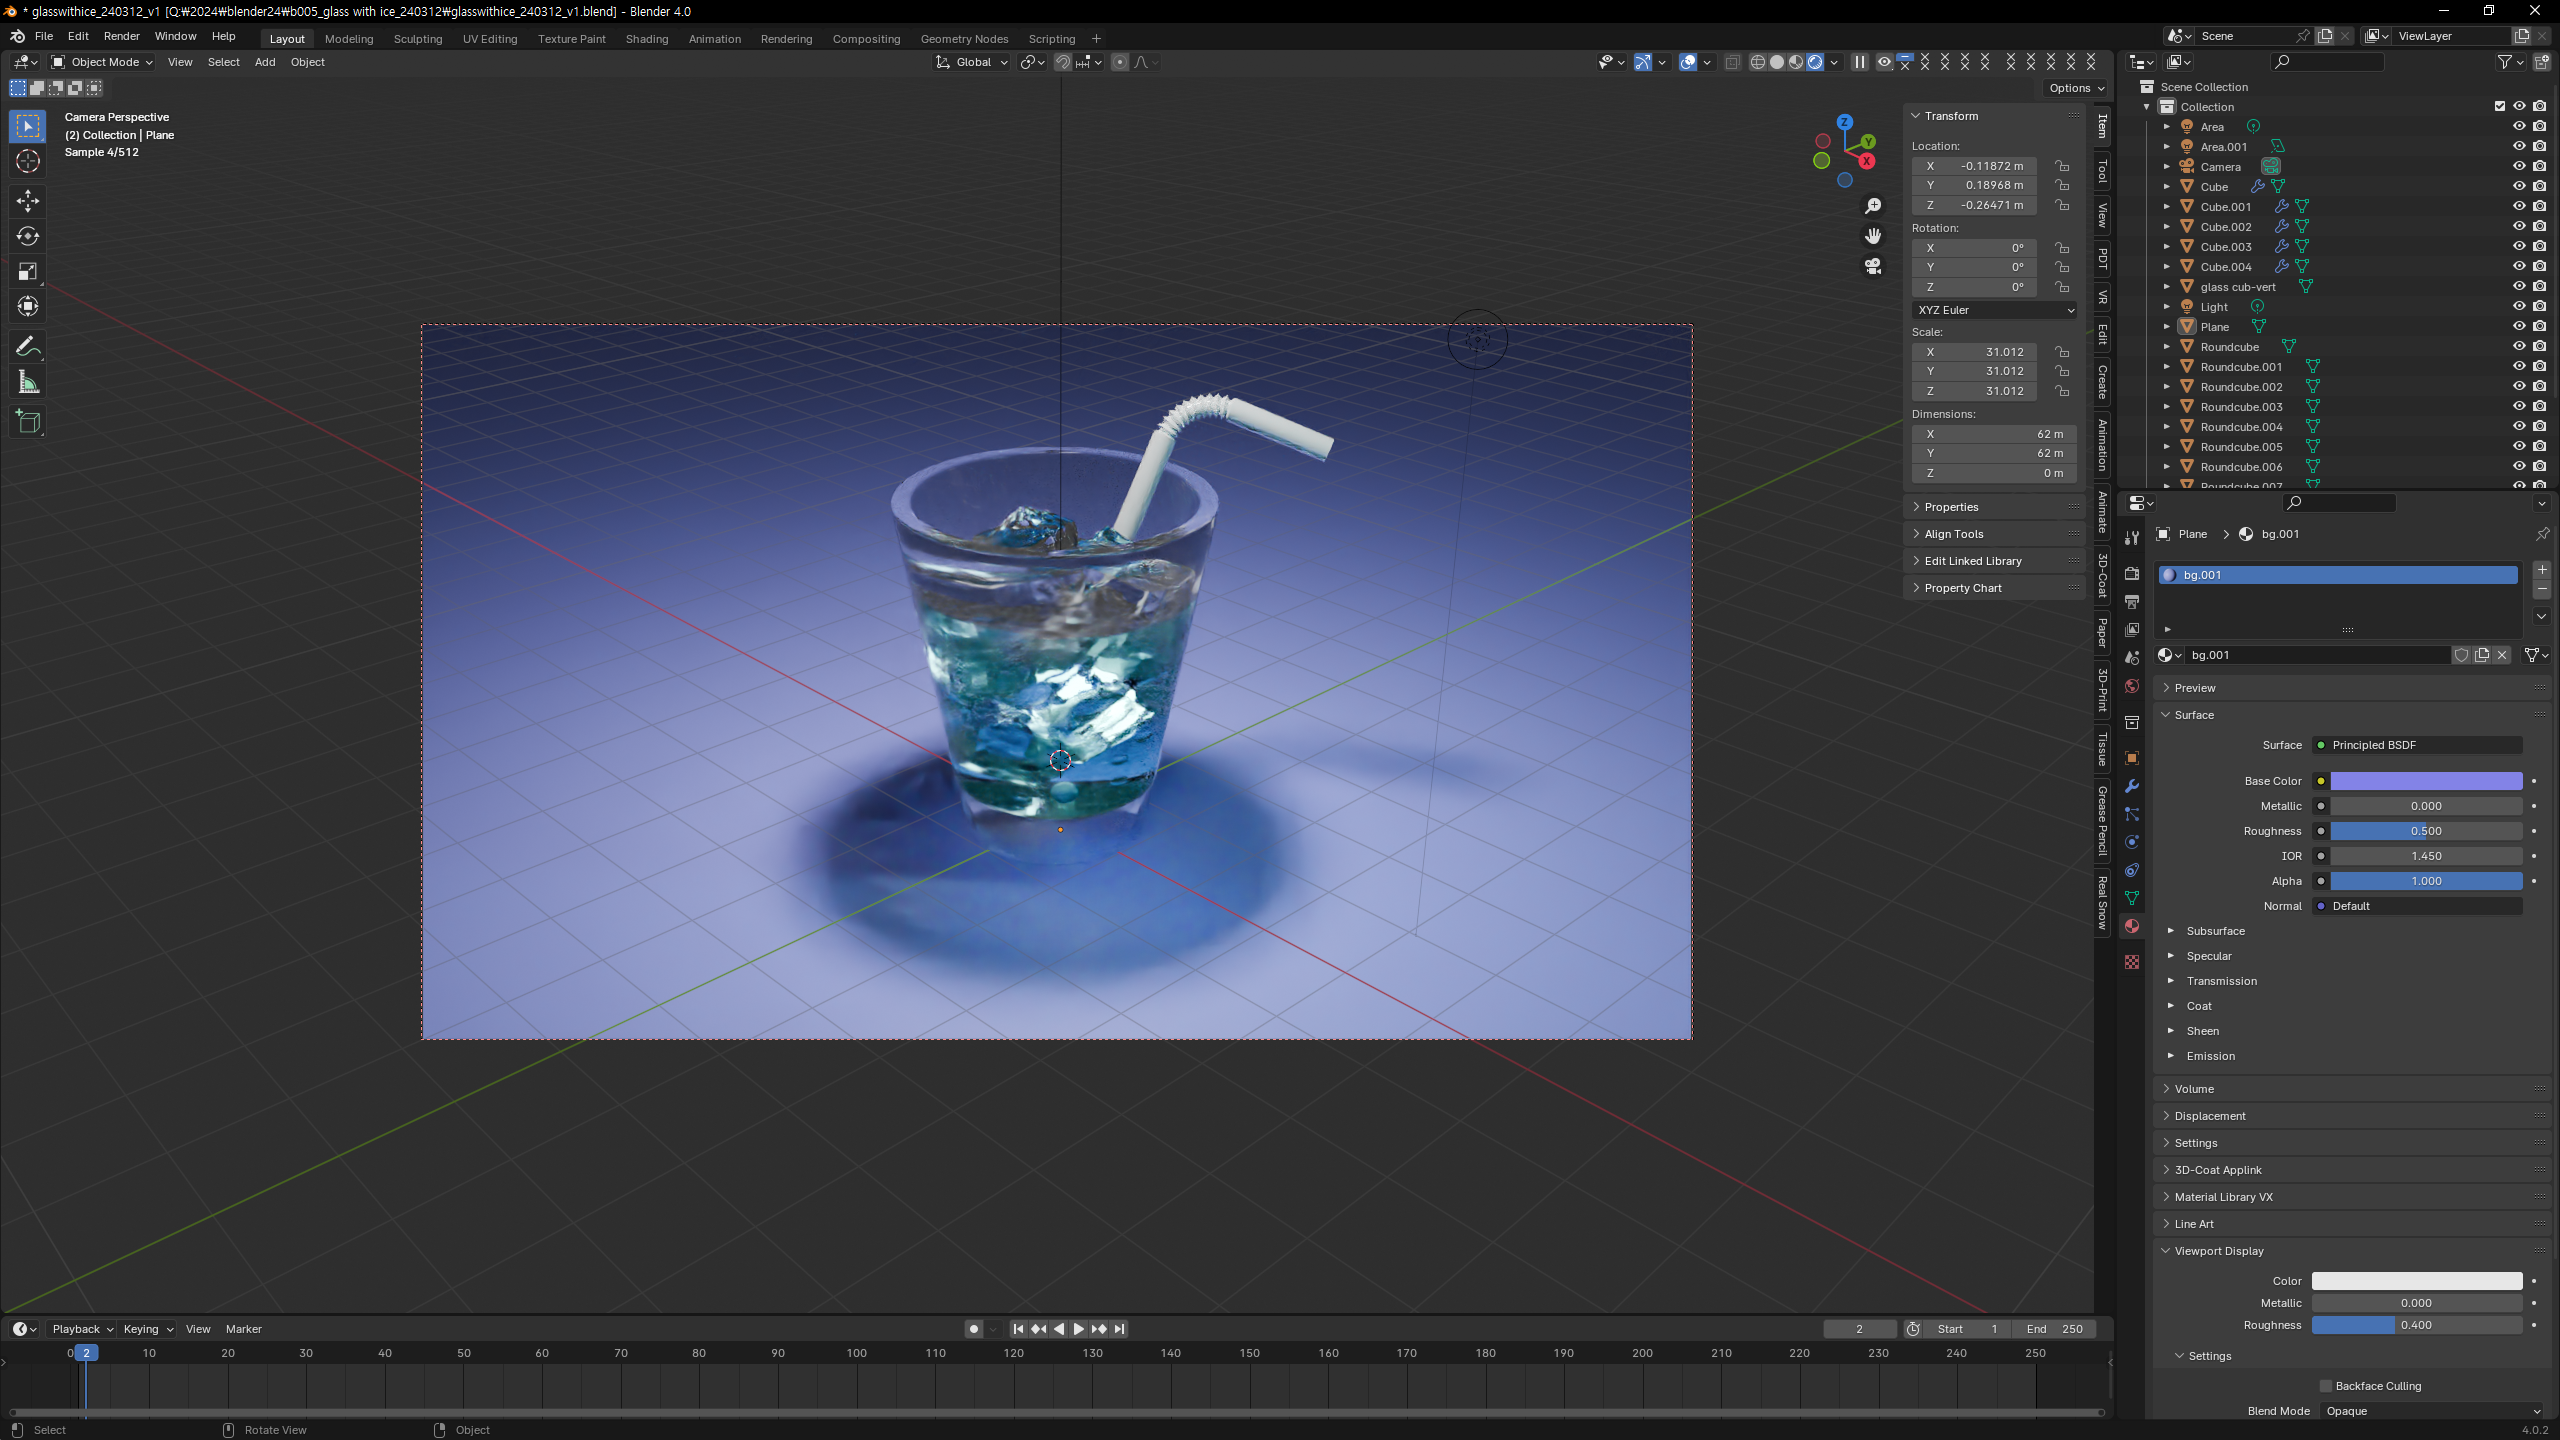Click the Options button in viewport header
This screenshot has height=1440, width=2560.
[x=2076, y=88]
